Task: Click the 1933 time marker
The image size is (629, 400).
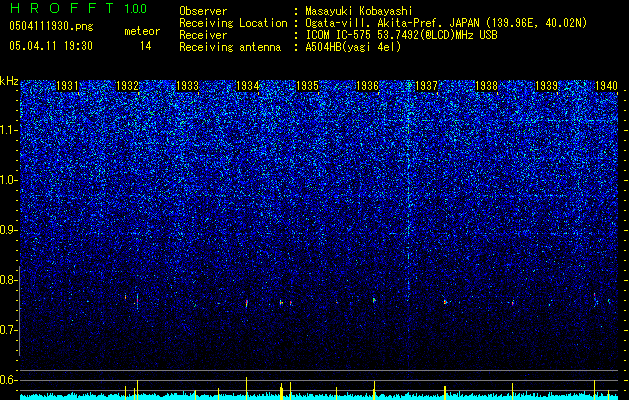Action: [x=187, y=86]
